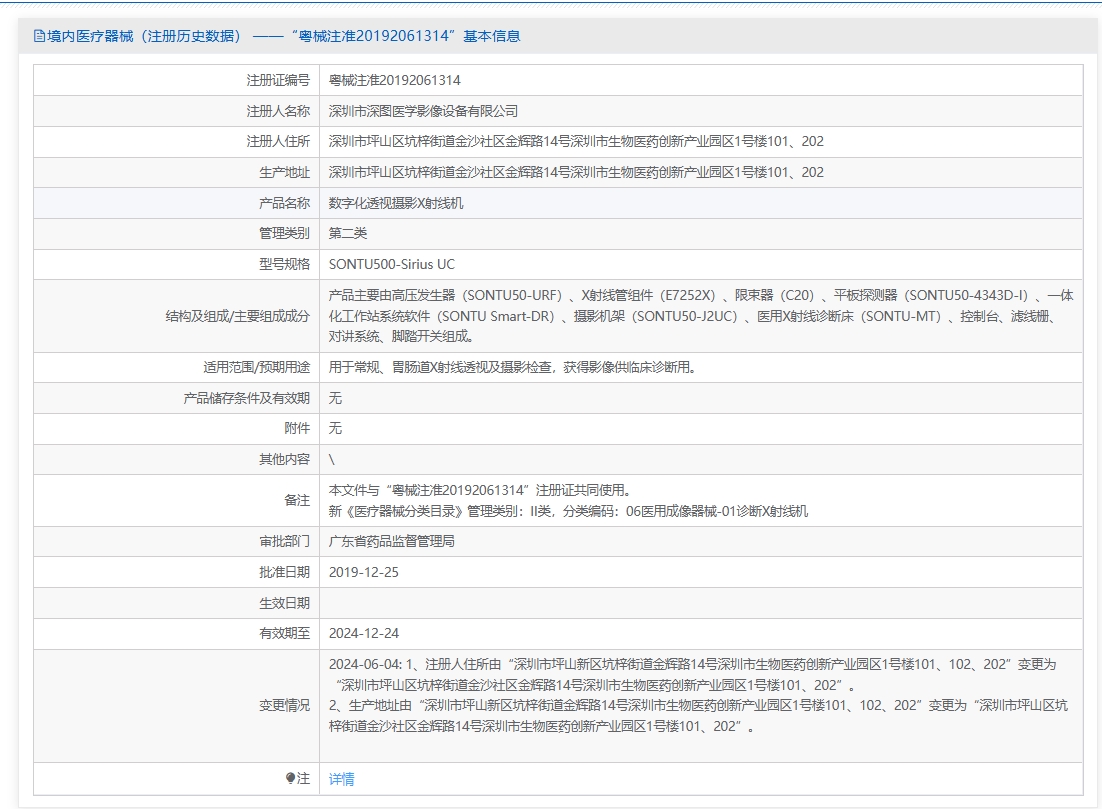Click the 注册证编号 value 粤械注准20192061314
The image size is (1102, 809).
[394, 80]
